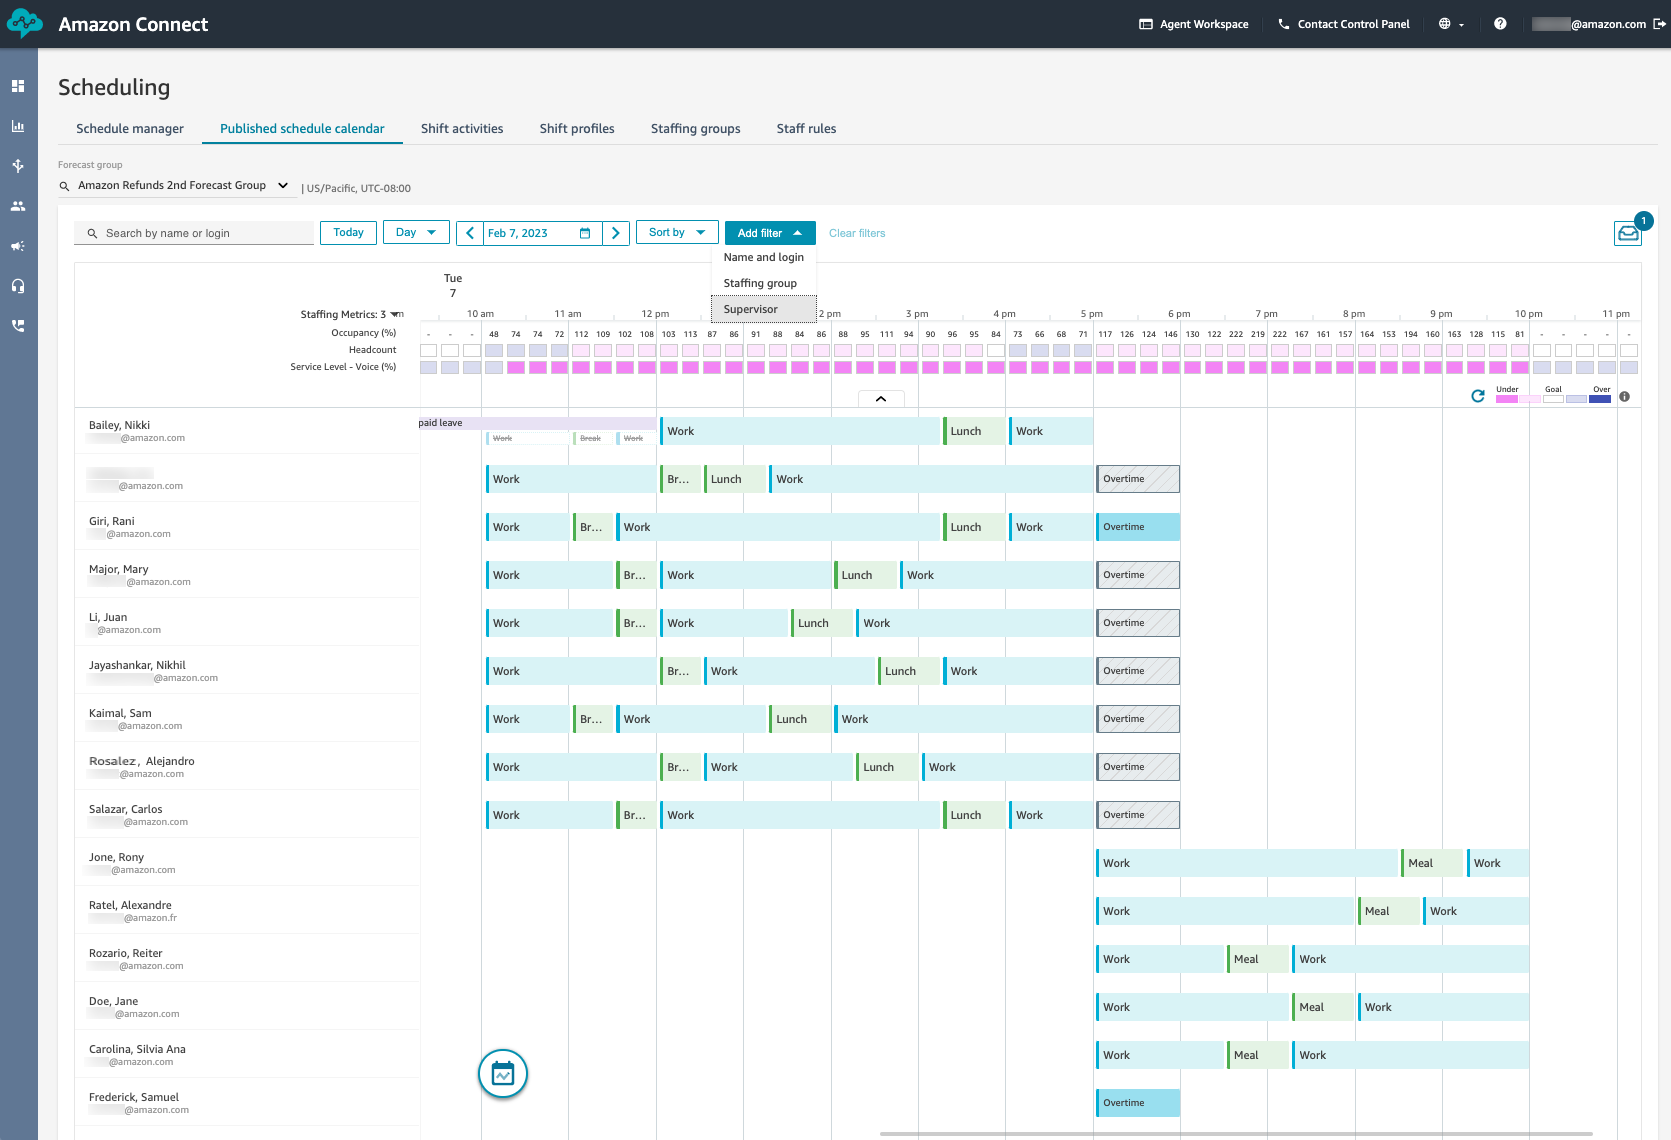Go to next day with right arrow
The height and width of the screenshot is (1140, 1671).
point(616,233)
